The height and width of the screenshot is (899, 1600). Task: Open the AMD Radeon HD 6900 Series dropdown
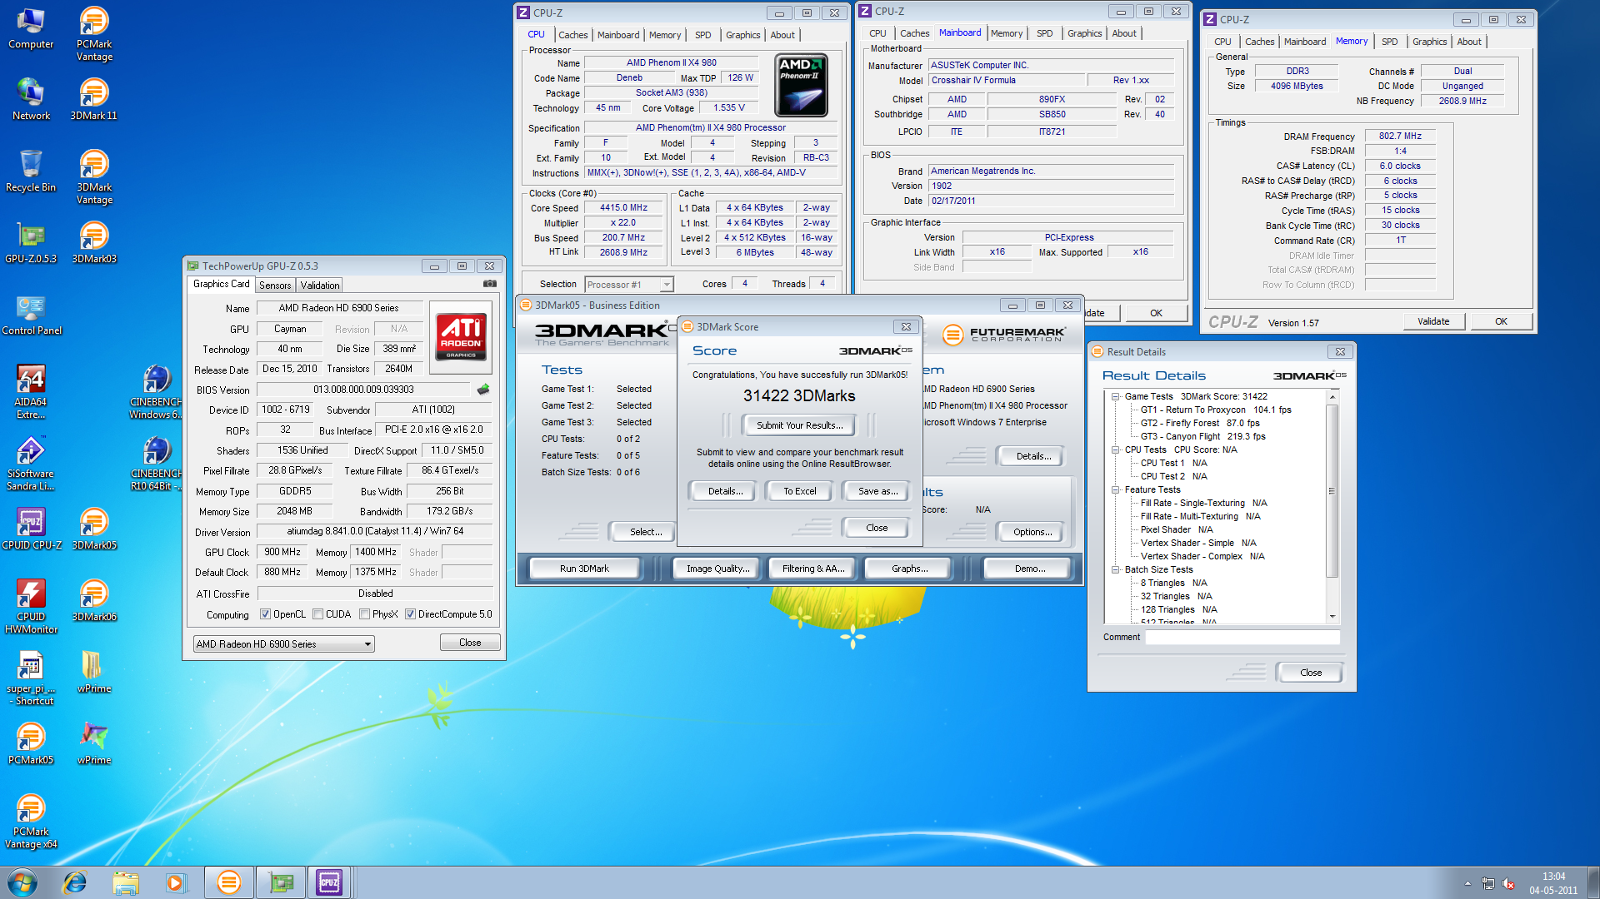click(x=283, y=644)
